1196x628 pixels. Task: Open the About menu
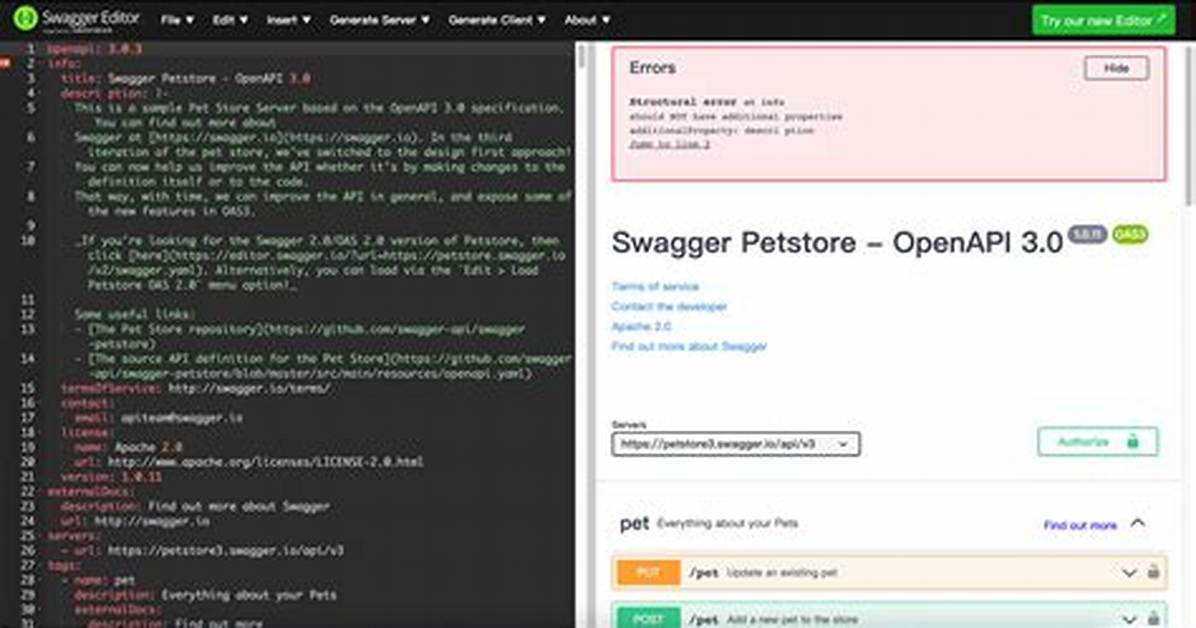587,21
